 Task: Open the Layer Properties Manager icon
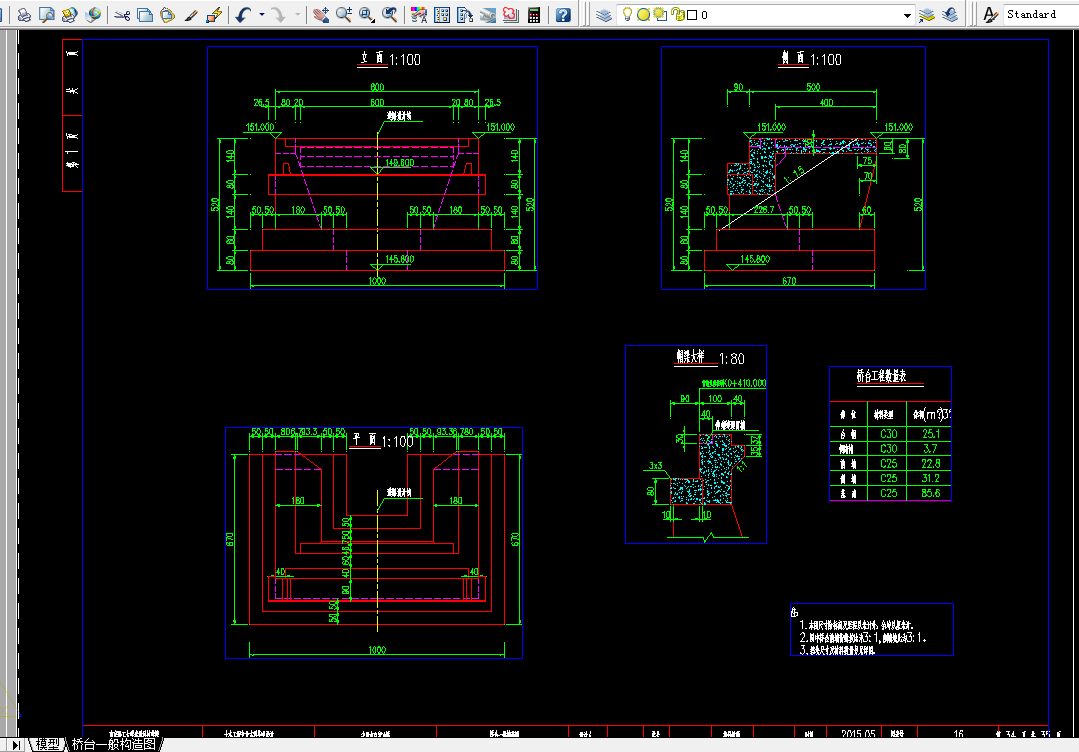603,14
